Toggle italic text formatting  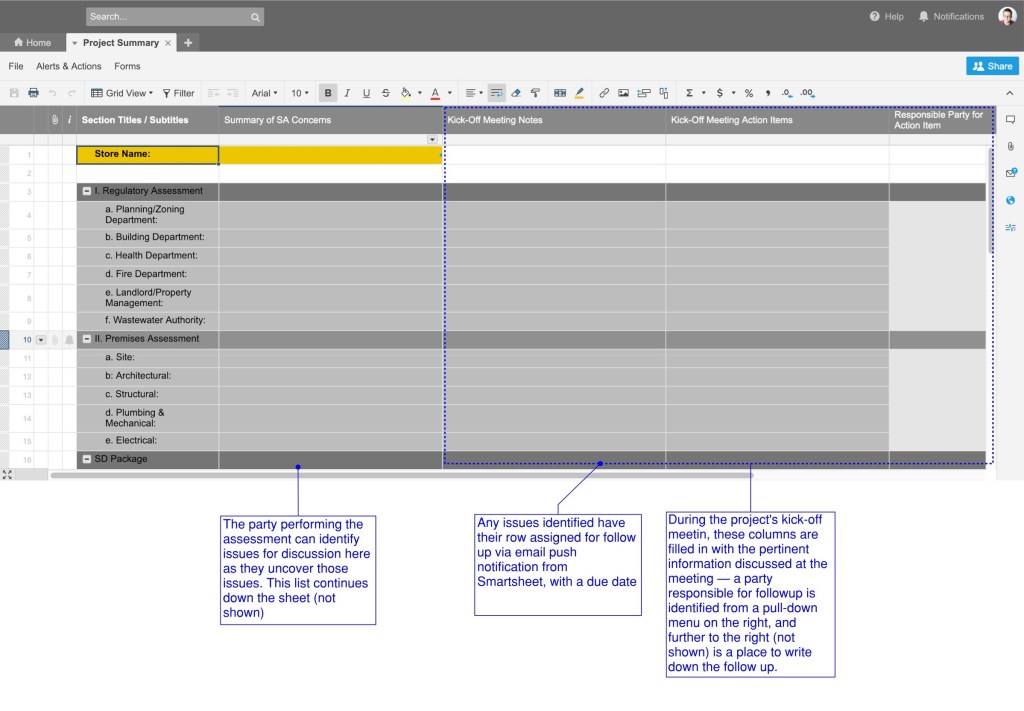347,93
